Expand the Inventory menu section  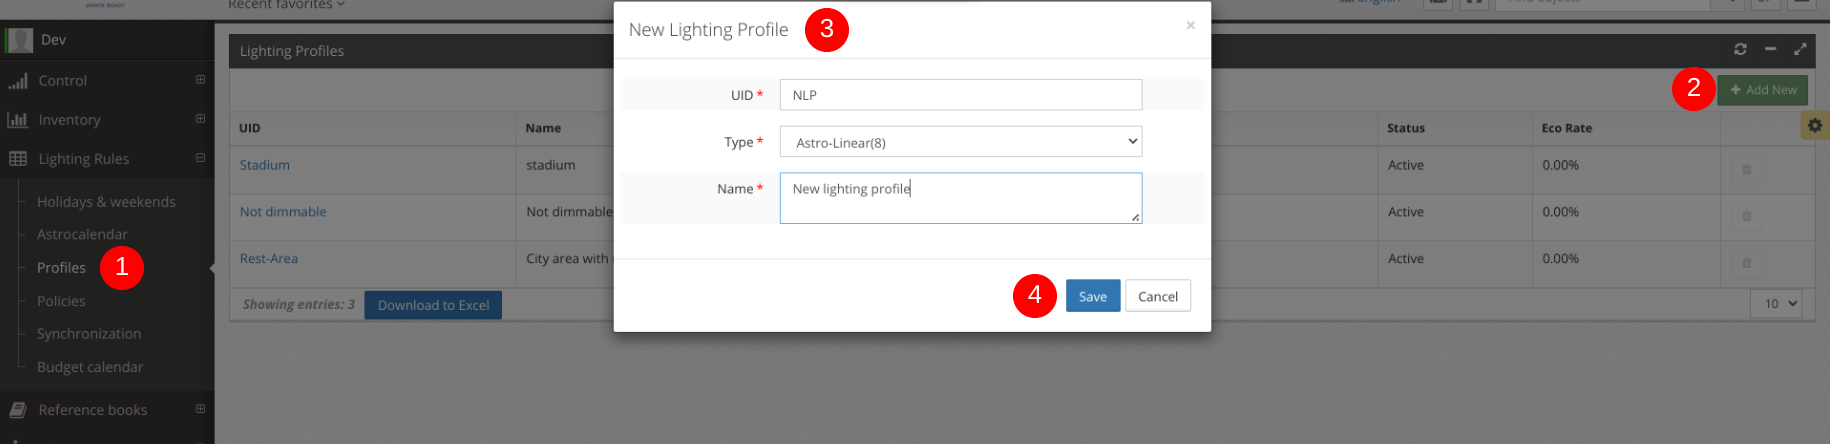[200, 119]
